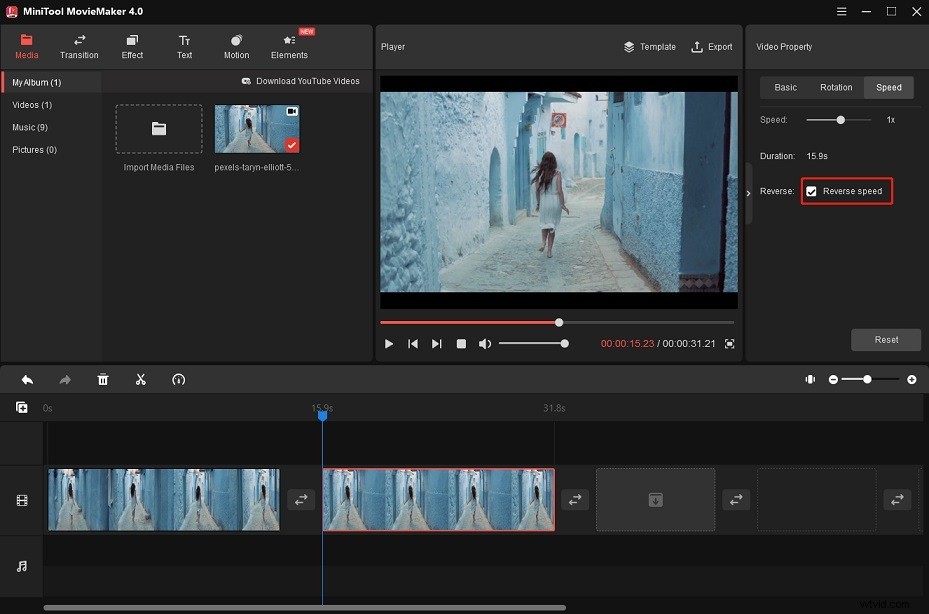
Task: Click the transition swap icon between the clips
Action: (x=301, y=499)
